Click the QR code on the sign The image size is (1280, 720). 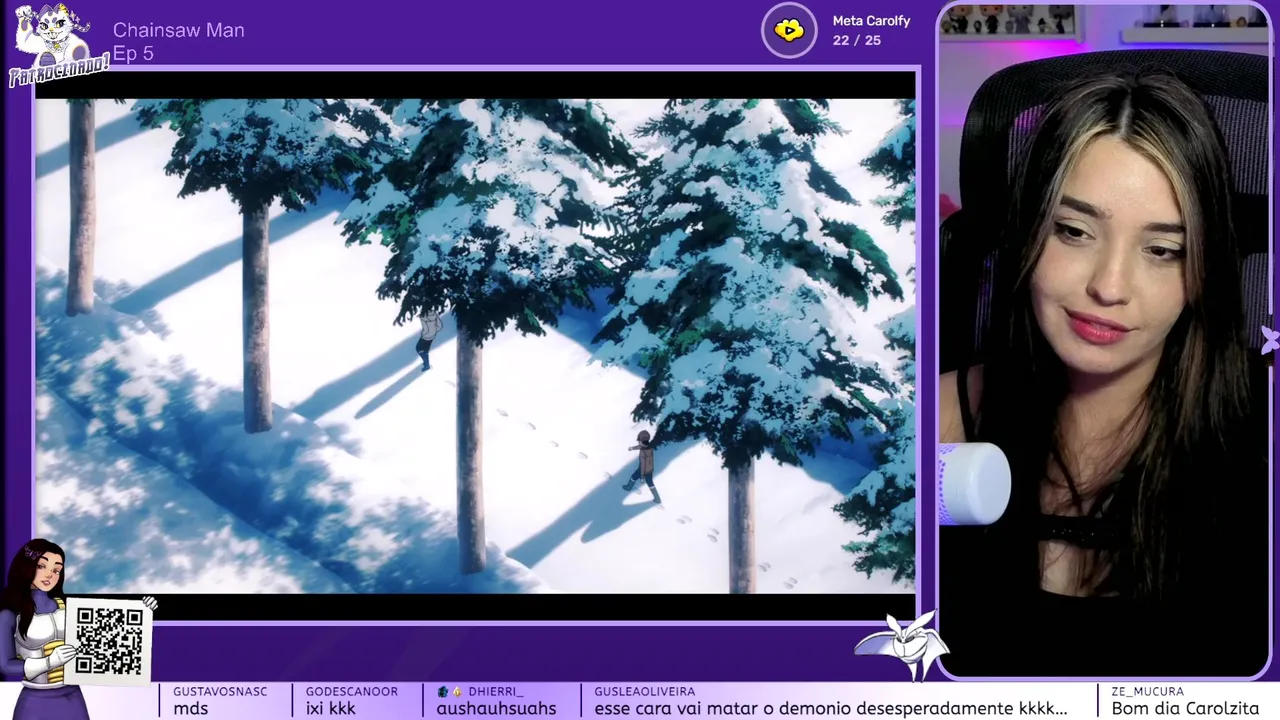(109, 641)
